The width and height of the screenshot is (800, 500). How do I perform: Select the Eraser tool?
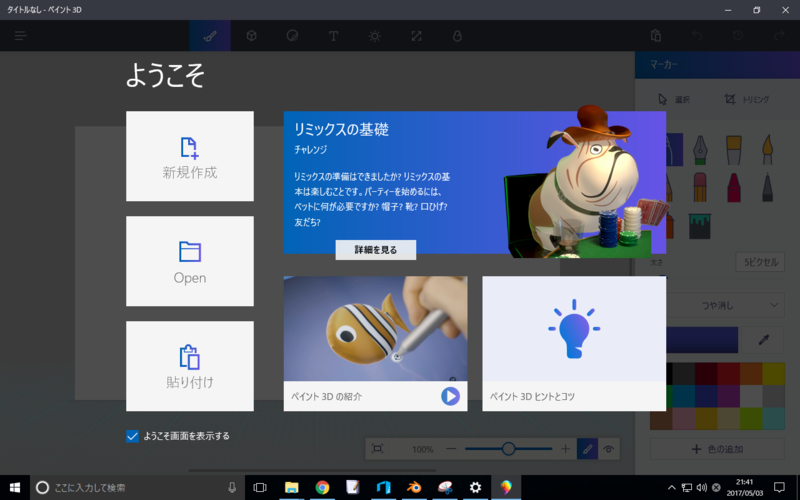tap(700, 187)
